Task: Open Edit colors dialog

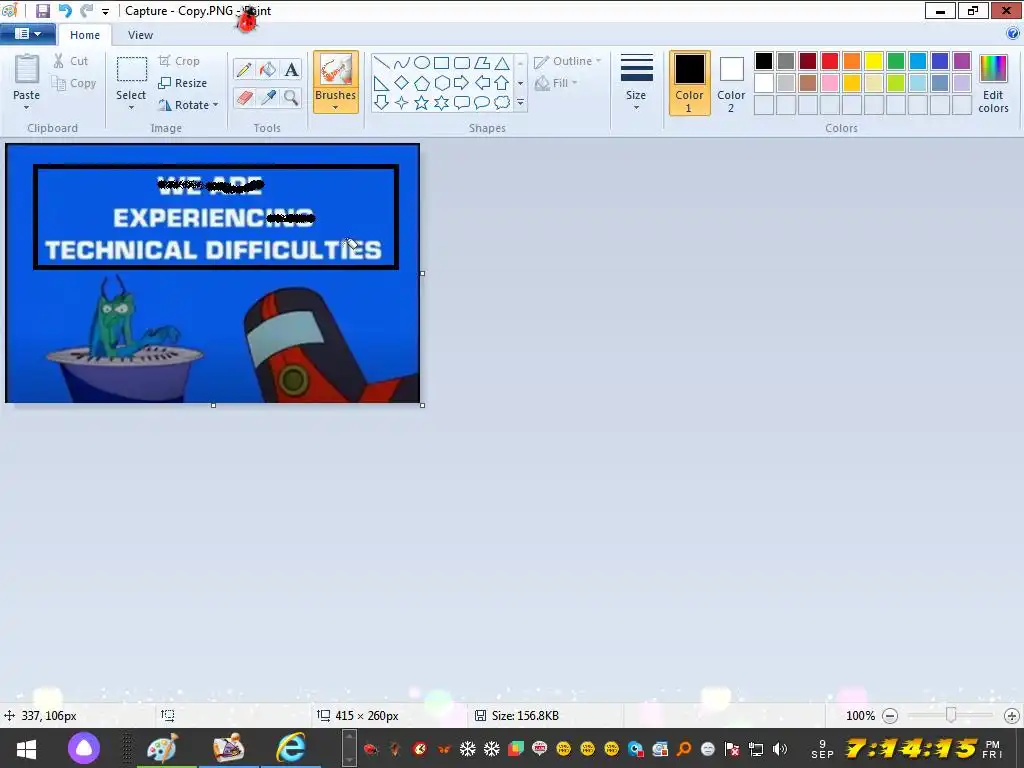Action: [993, 84]
